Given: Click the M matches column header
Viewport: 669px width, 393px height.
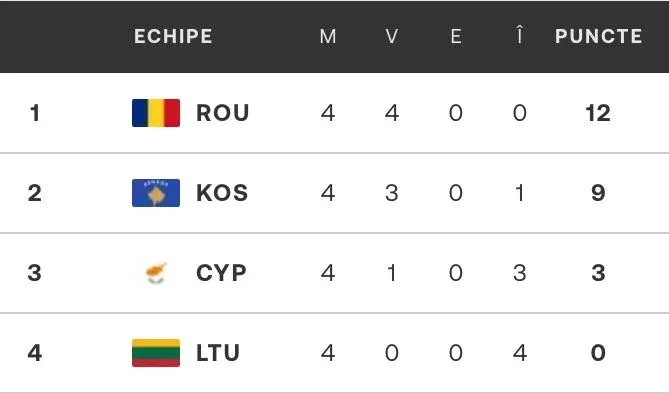Looking at the screenshot, I should pyautogui.click(x=328, y=36).
